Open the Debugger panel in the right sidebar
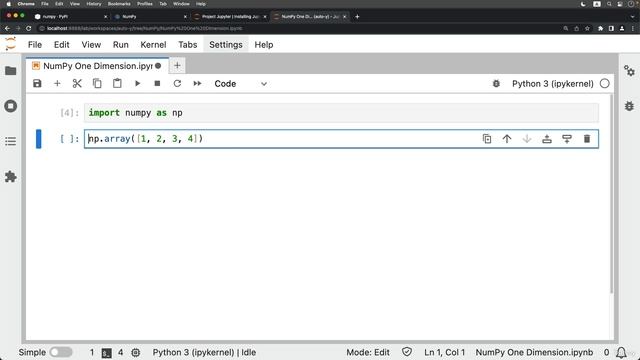This screenshot has width=640, height=360. coord(629,106)
